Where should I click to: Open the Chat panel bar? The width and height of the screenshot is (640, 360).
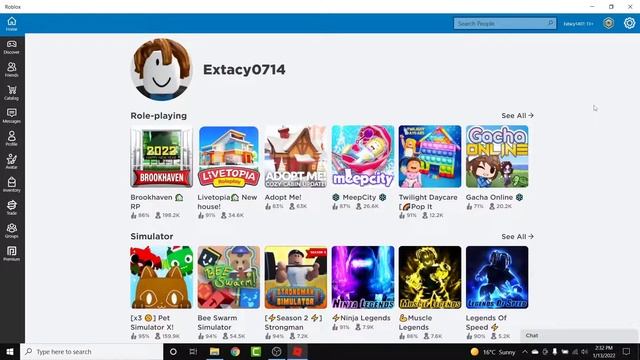point(579,335)
